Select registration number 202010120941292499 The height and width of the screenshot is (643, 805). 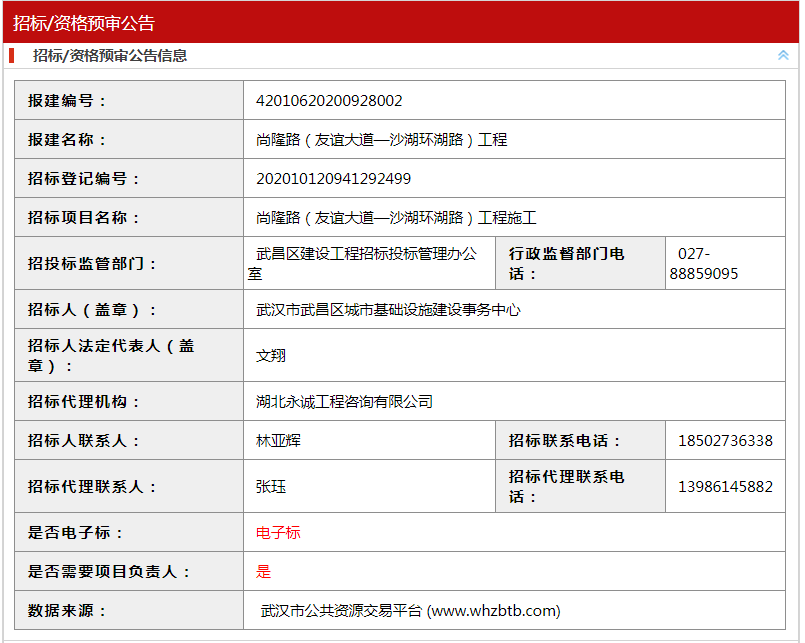pos(333,179)
